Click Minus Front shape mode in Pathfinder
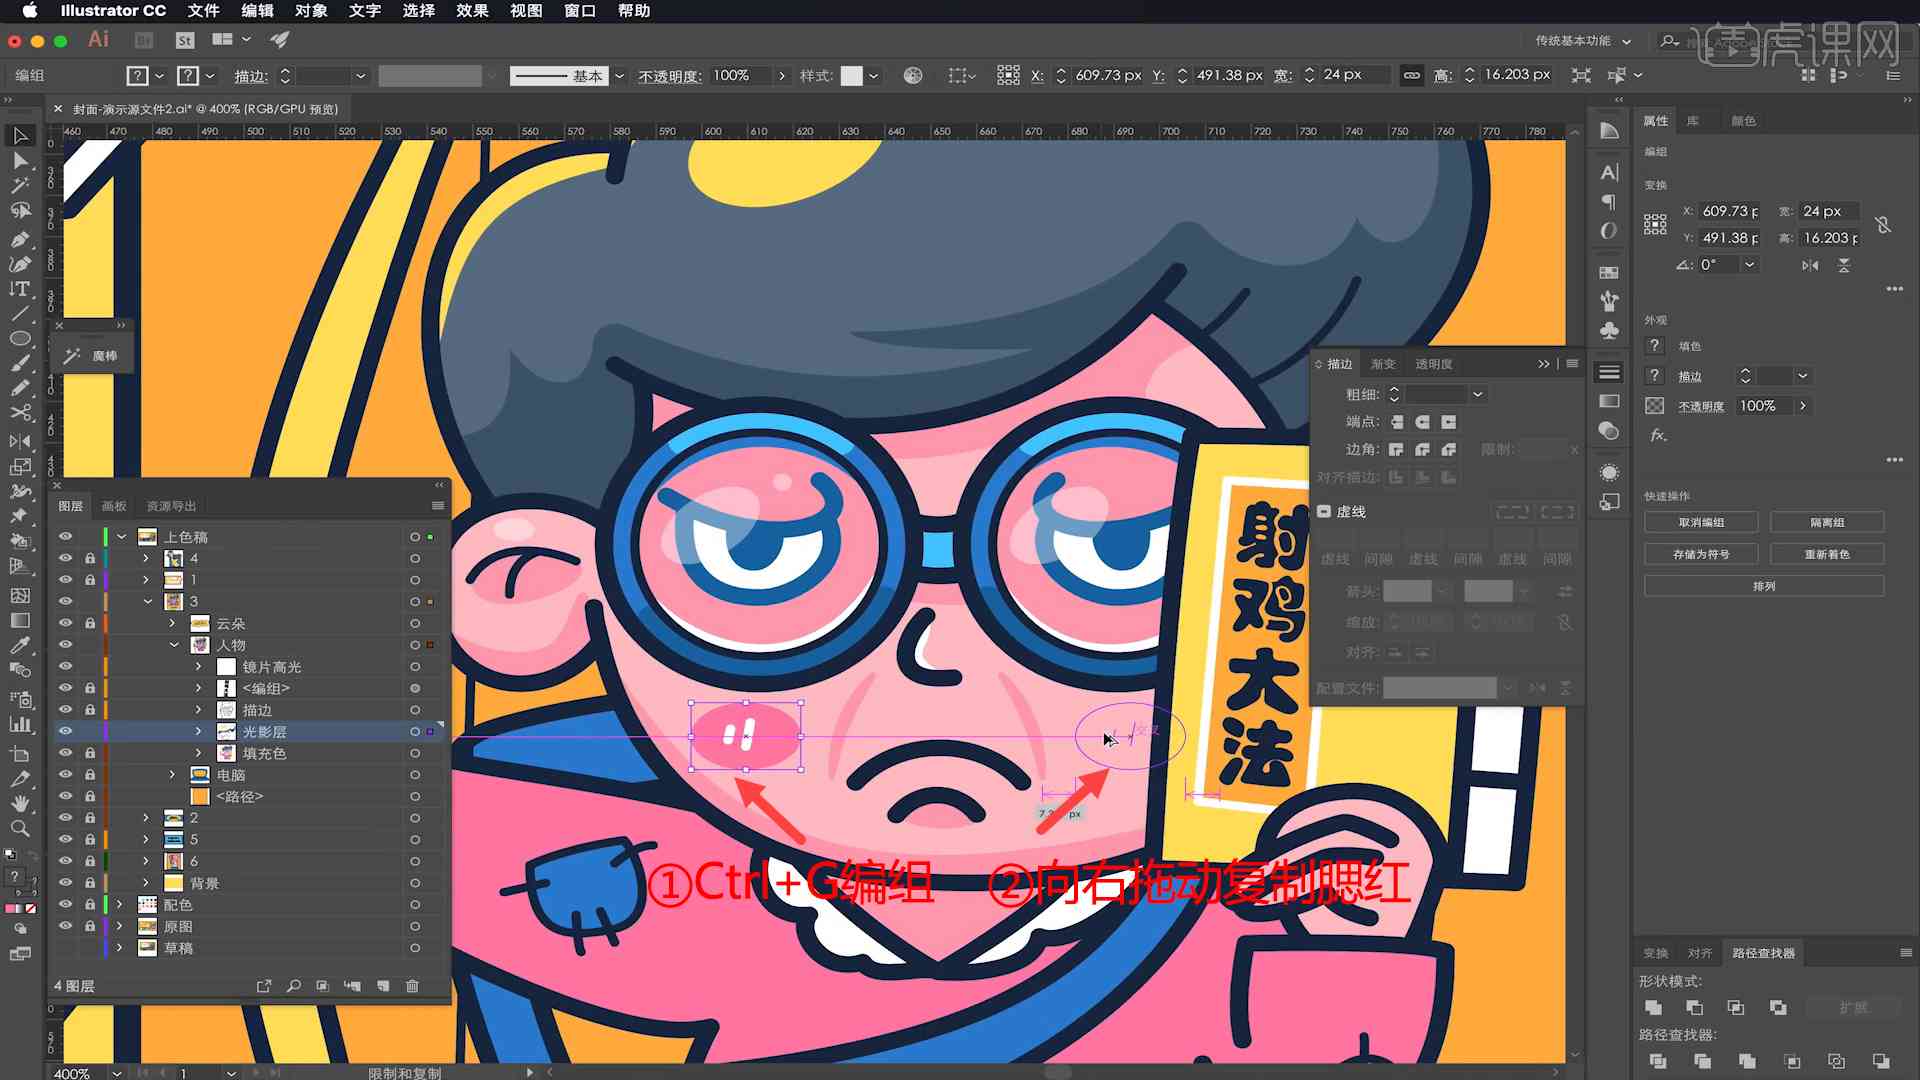 coord(1694,1007)
